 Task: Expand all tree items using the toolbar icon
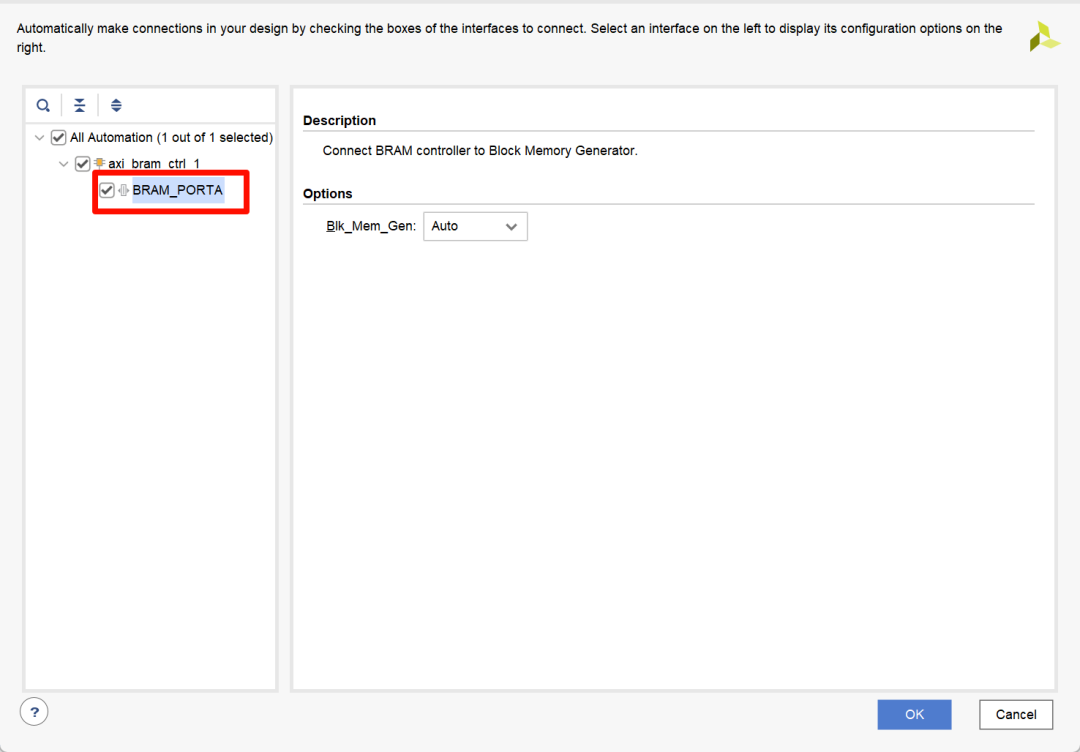pyautogui.click(x=116, y=105)
